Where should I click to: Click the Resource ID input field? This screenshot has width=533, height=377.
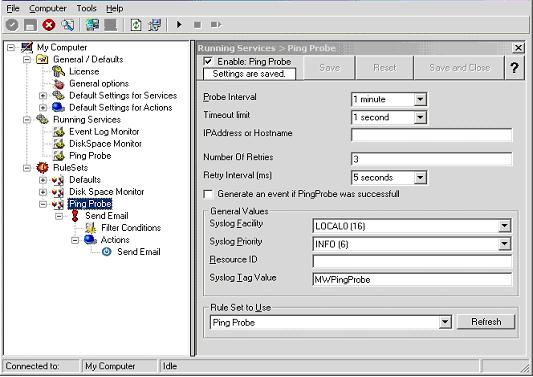pos(412,261)
